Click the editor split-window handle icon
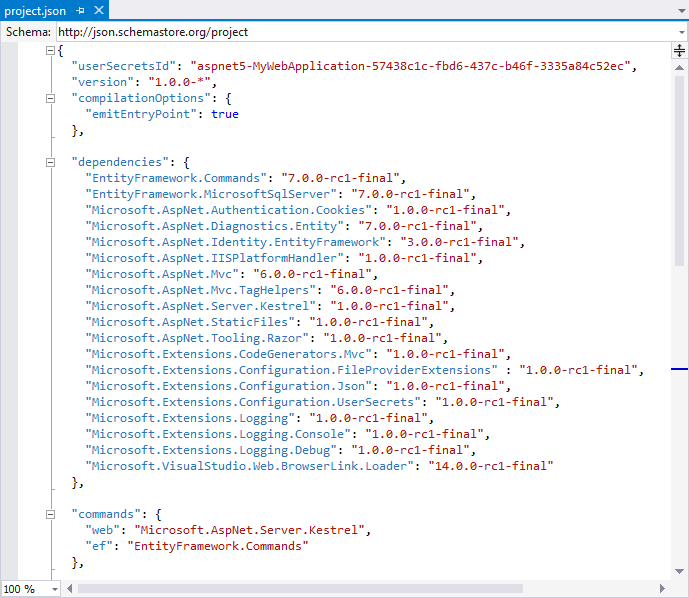Screen dimensions: 689x598 [680, 50]
